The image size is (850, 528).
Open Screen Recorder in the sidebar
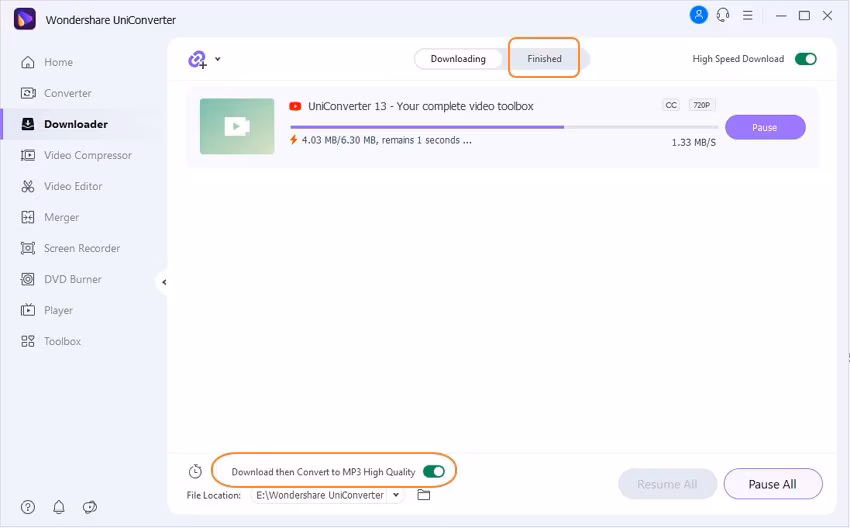pyautogui.click(x=81, y=248)
